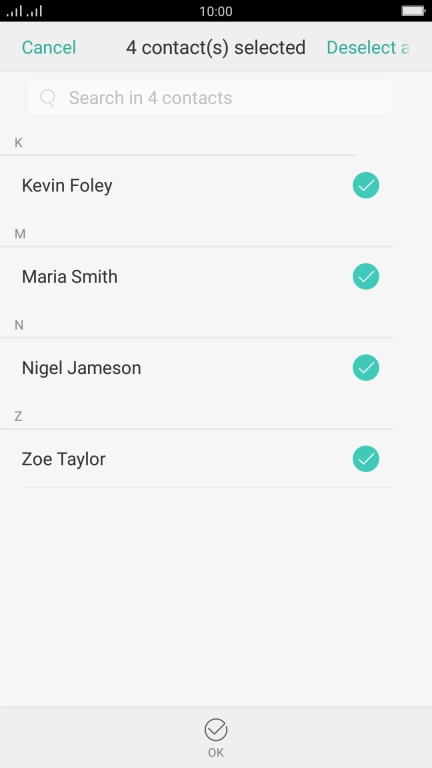Tap the Z section header

coord(18,416)
